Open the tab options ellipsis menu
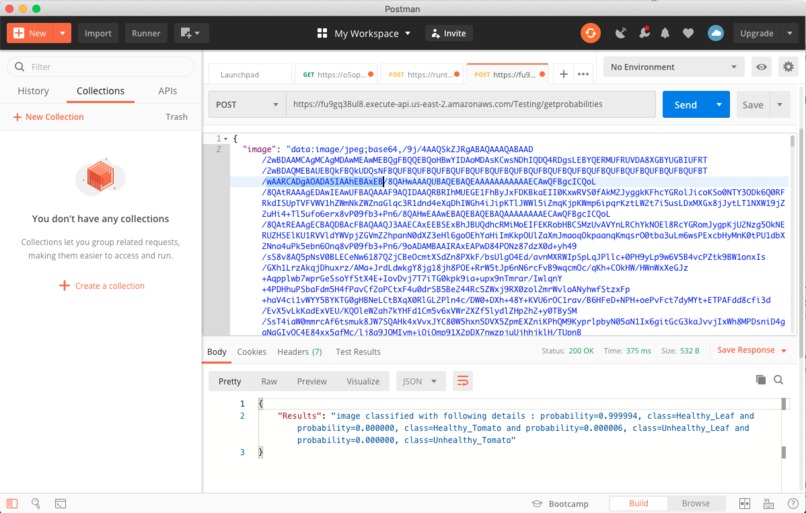Screen dimensions: 806x513 [583, 75]
